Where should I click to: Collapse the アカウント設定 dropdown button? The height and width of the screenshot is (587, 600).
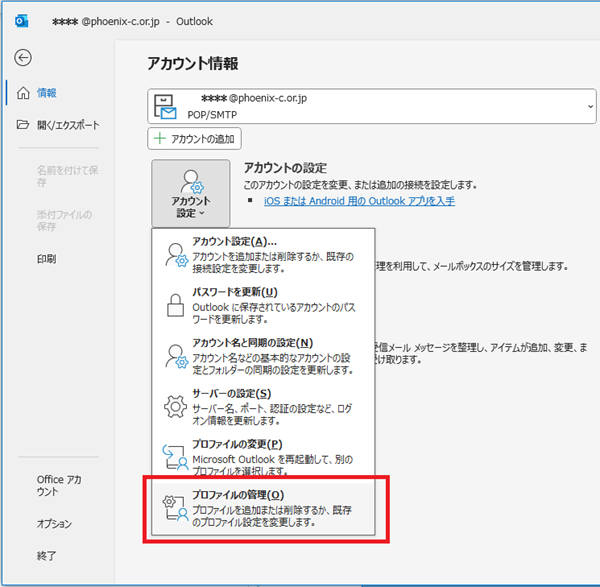[191, 192]
